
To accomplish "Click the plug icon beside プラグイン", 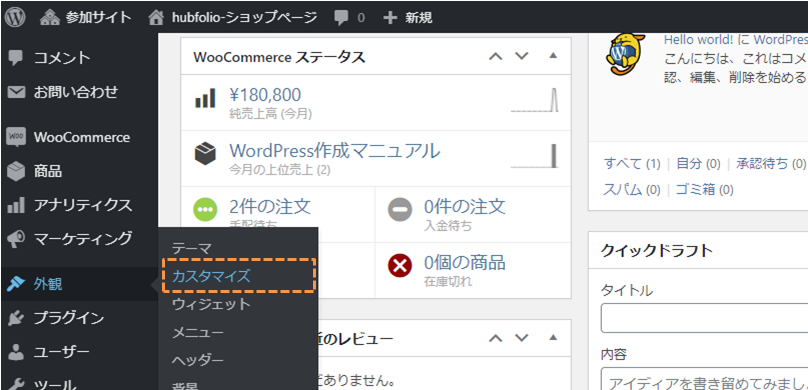I will [x=16, y=318].
